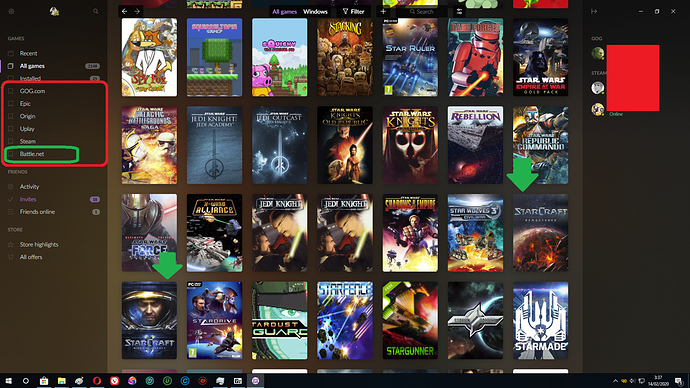
Task: Open the GOG.com bookmark
Action: (x=32, y=91)
